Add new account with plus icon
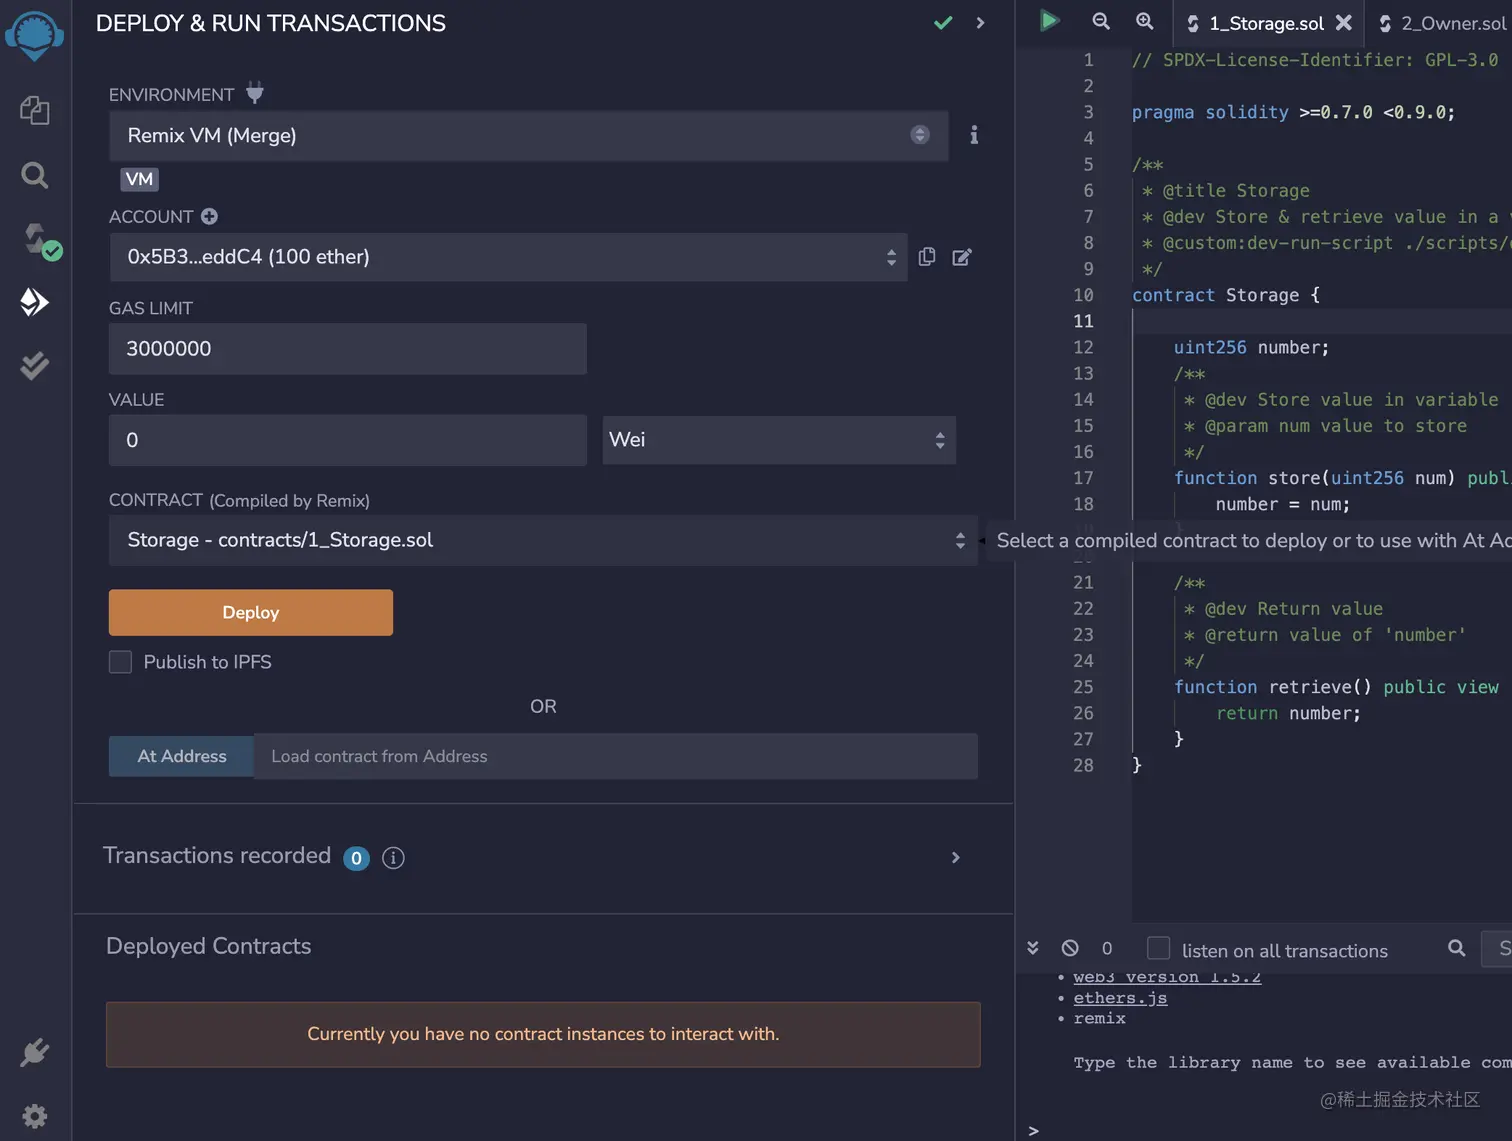The height and width of the screenshot is (1141, 1512). point(209,216)
